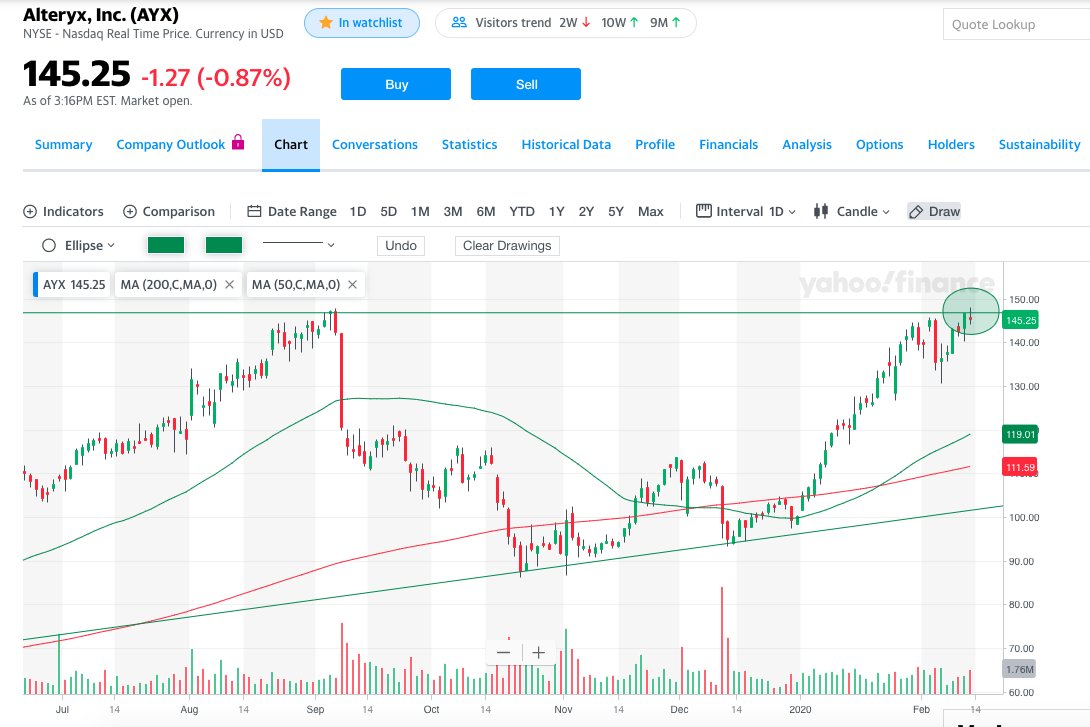Remove the MA (50,C,MA,0) indicator
The height and width of the screenshot is (727, 1090).
(x=352, y=284)
